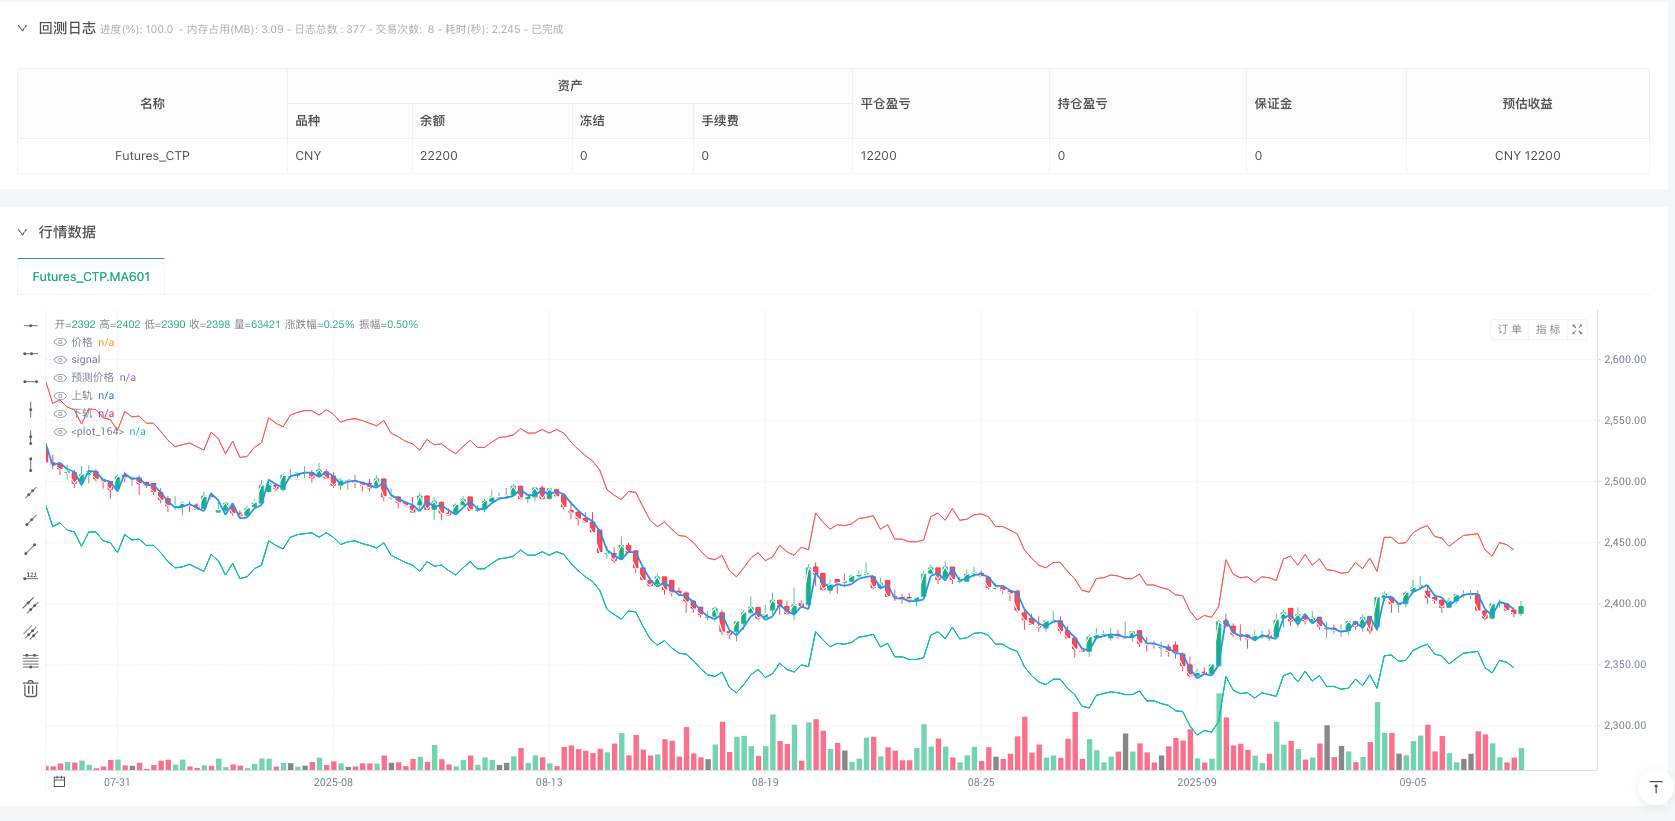Screen dimensions: 1675x821
Task: Click the 订单 button on the chart
Action: (x=1509, y=329)
